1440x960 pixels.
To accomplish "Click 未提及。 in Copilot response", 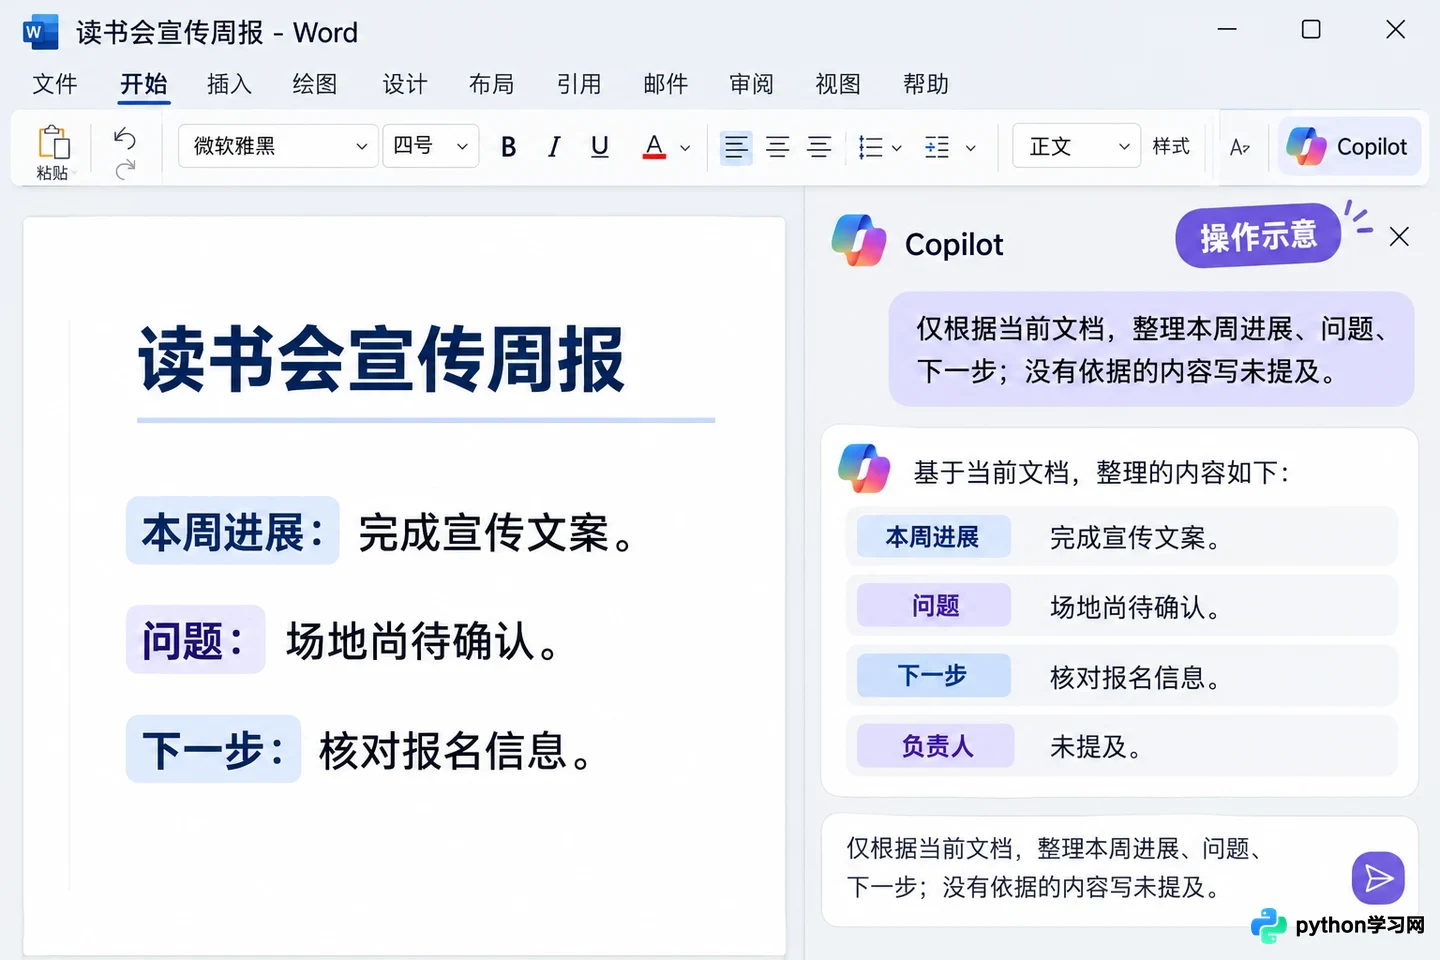I will (x=1096, y=747).
